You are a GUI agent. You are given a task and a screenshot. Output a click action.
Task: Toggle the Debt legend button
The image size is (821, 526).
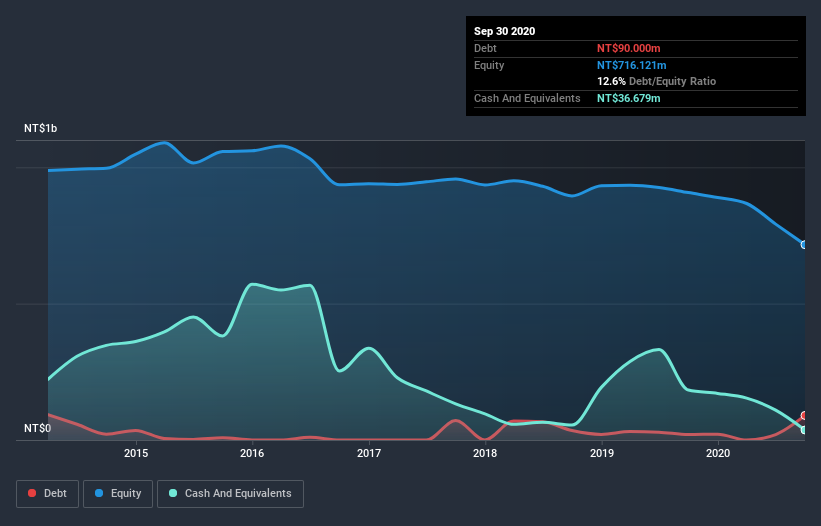47,494
